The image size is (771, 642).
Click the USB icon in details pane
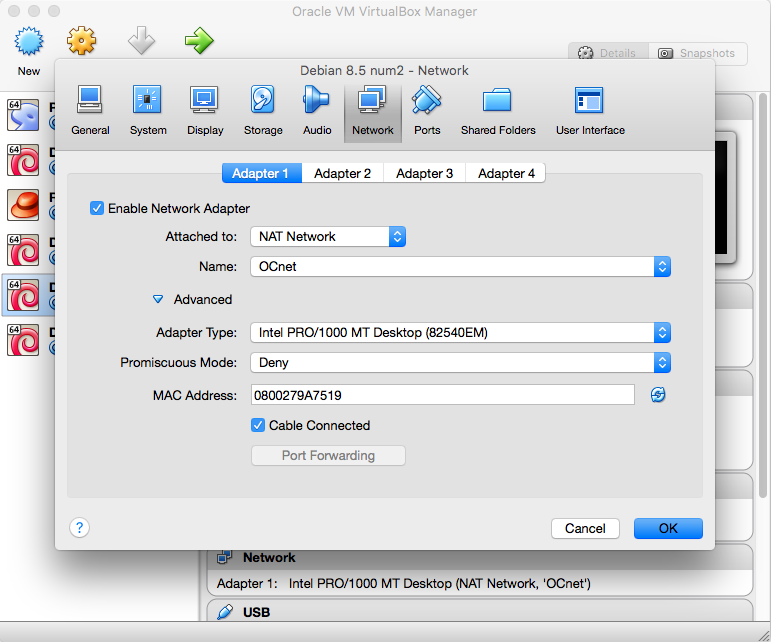(x=225, y=612)
